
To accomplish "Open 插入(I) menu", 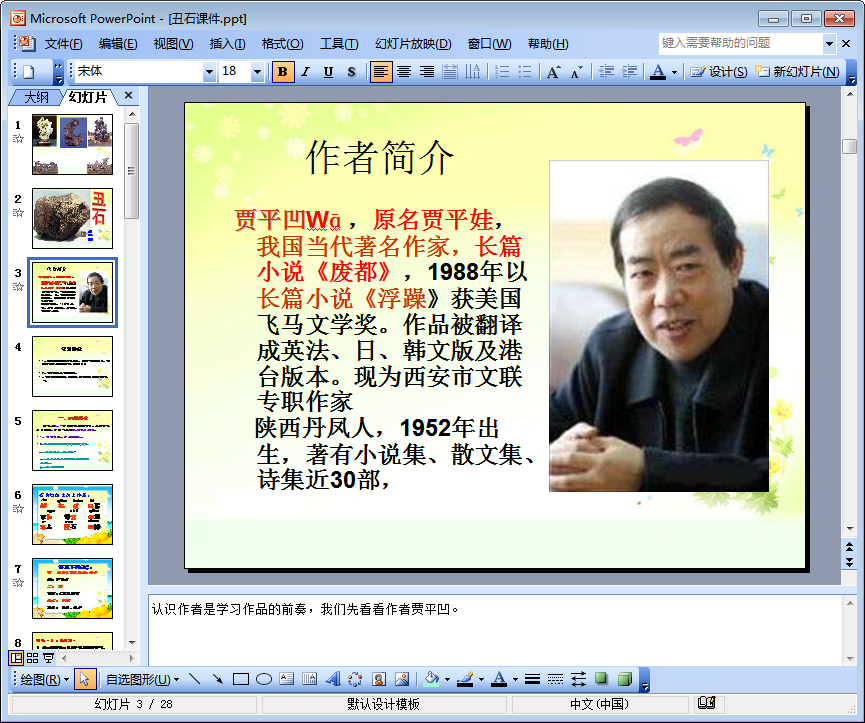I will 227,44.
